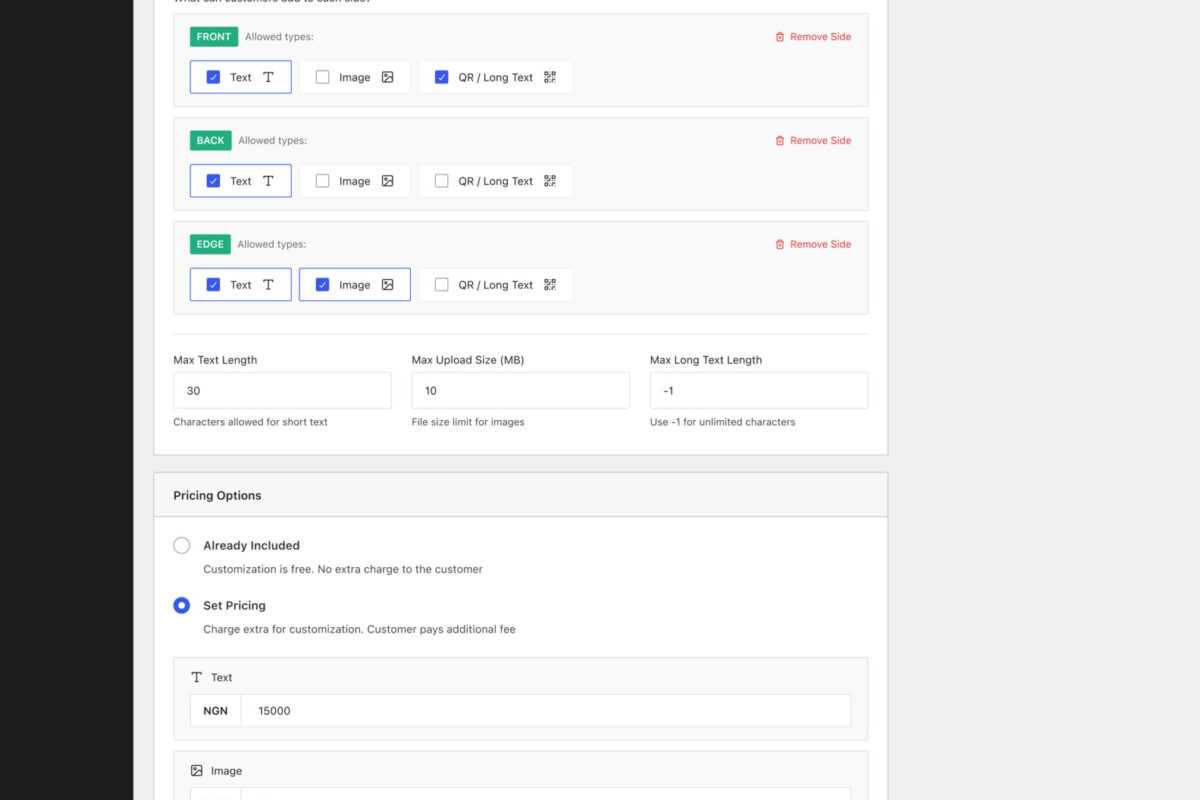Click the trash icon on BACK side
Viewport: 1200px width, 800px height.
pos(780,141)
